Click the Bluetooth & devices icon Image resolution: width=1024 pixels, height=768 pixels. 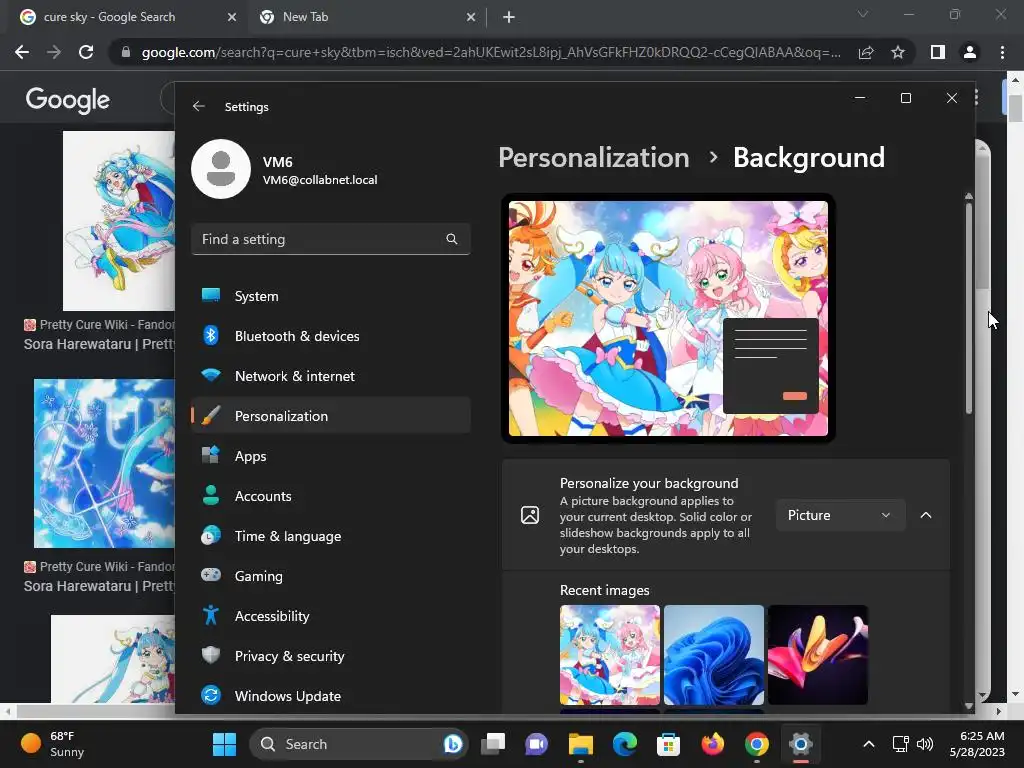210,336
